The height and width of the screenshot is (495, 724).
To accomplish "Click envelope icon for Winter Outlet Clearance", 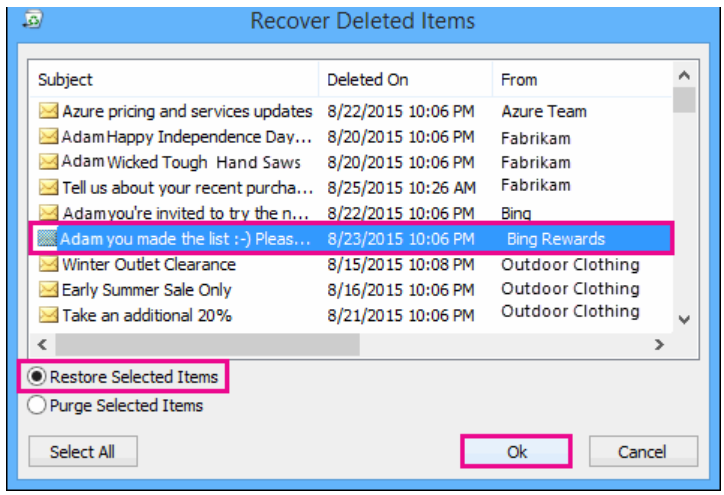I will point(48,264).
